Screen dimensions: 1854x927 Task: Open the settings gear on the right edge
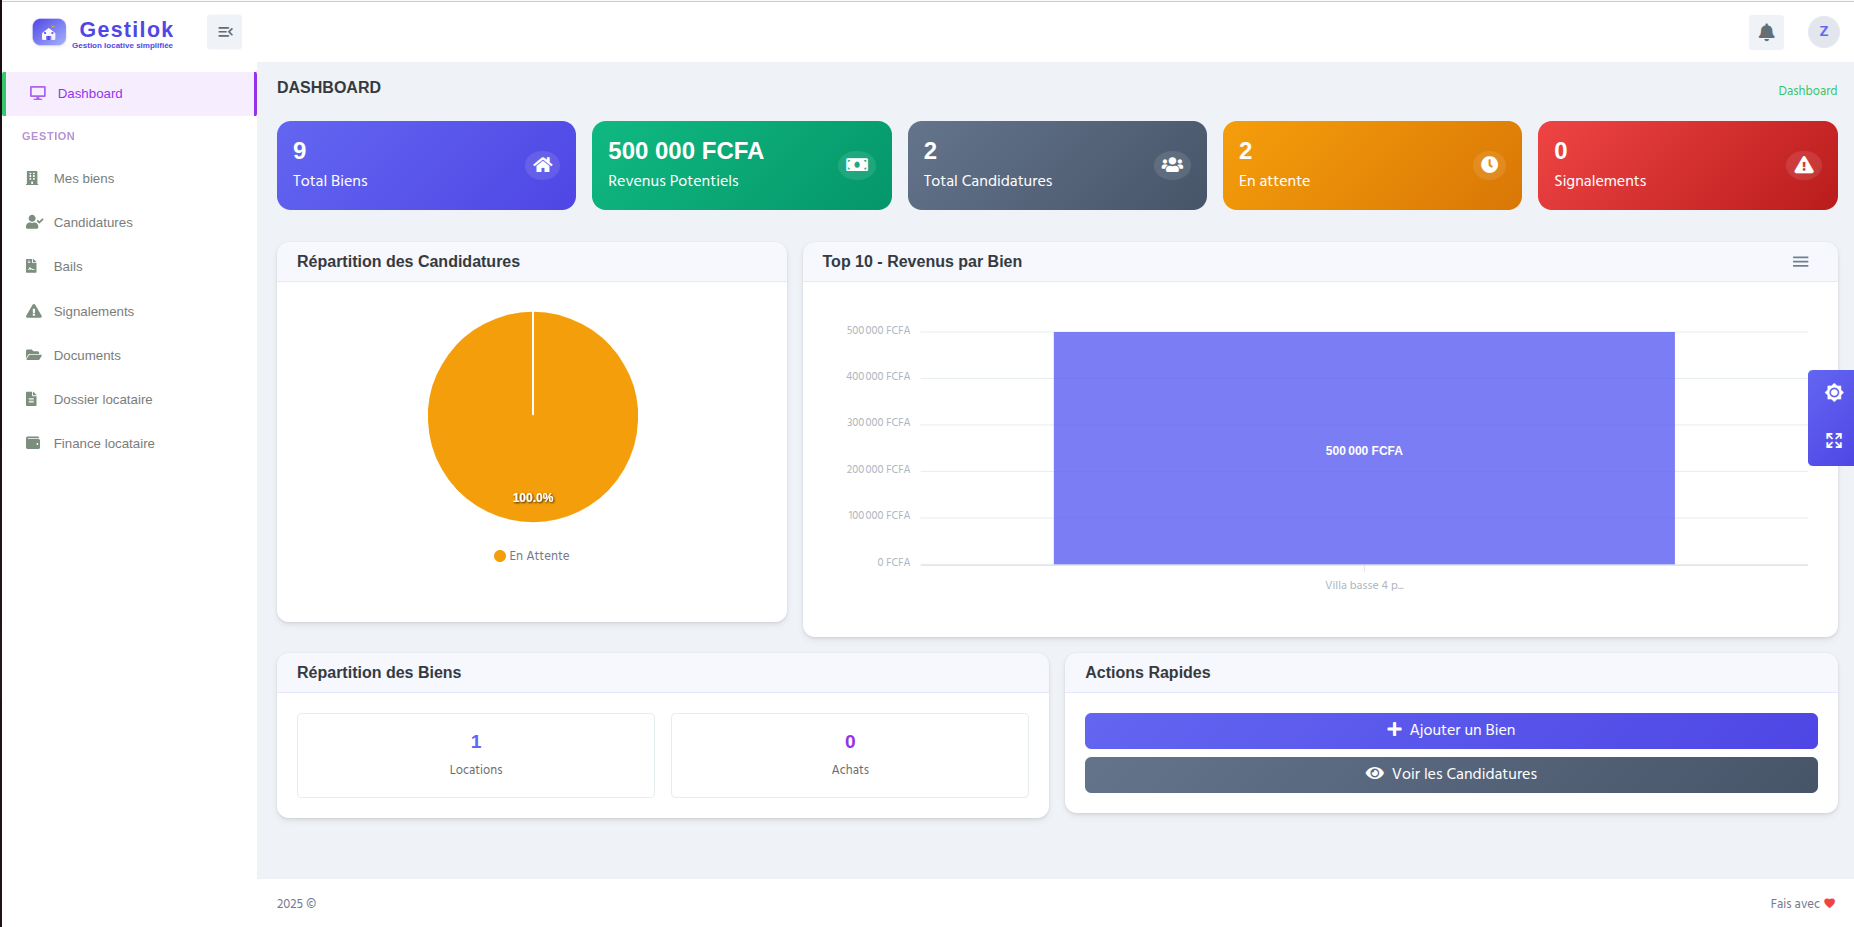pyautogui.click(x=1833, y=392)
